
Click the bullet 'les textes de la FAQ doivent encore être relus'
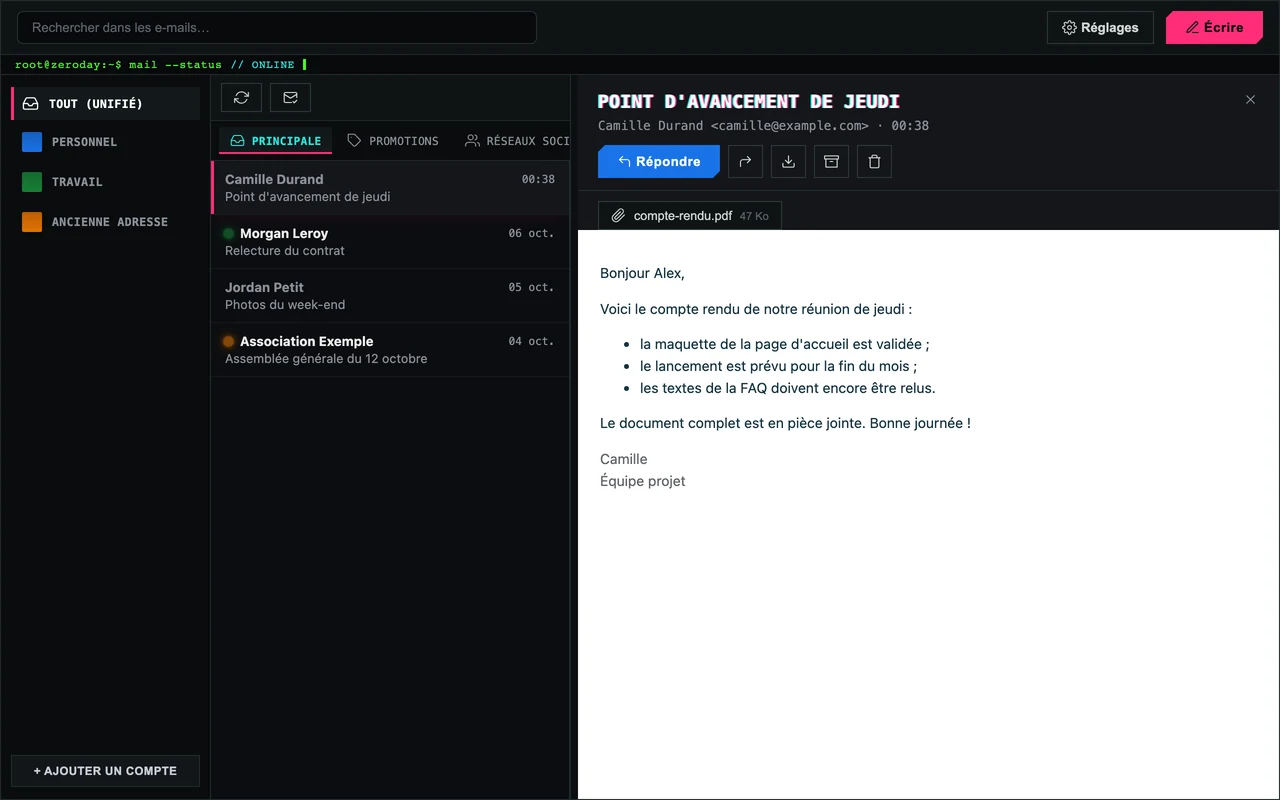788,388
